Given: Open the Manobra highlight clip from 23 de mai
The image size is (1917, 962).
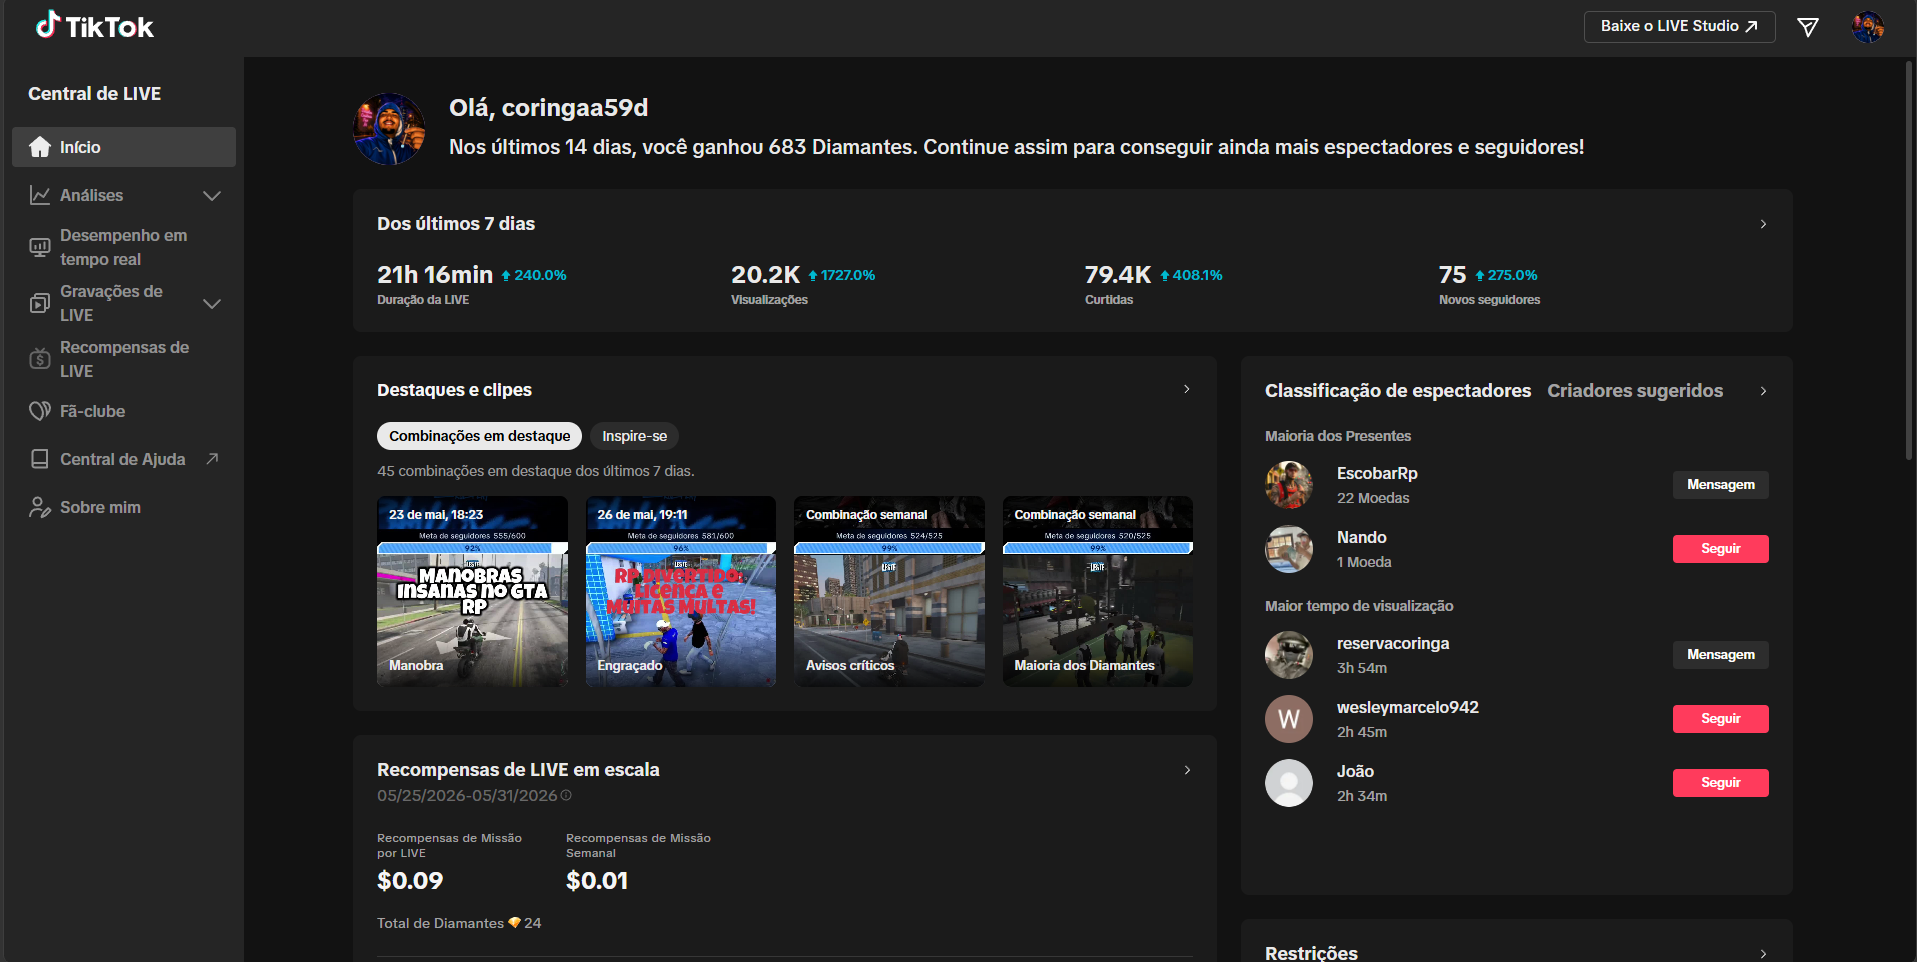Looking at the screenshot, I should [x=472, y=591].
